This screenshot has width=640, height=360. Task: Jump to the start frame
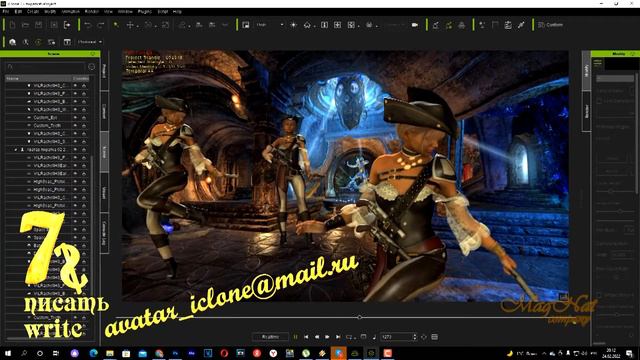[306, 337]
